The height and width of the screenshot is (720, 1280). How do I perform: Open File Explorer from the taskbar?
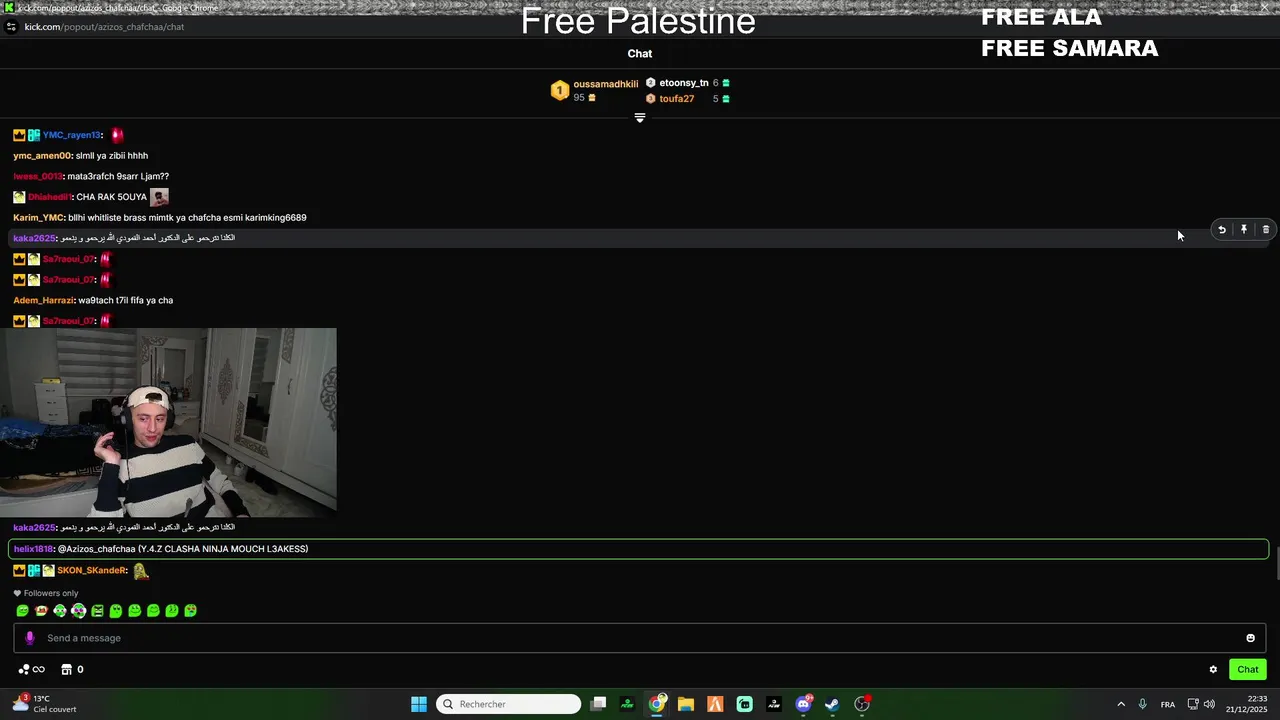click(686, 704)
